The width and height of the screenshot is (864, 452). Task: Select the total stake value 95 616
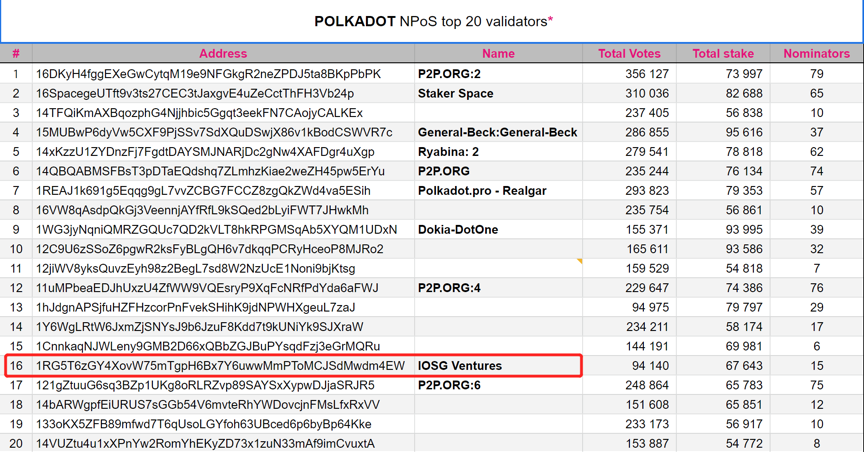tap(744, 132)
